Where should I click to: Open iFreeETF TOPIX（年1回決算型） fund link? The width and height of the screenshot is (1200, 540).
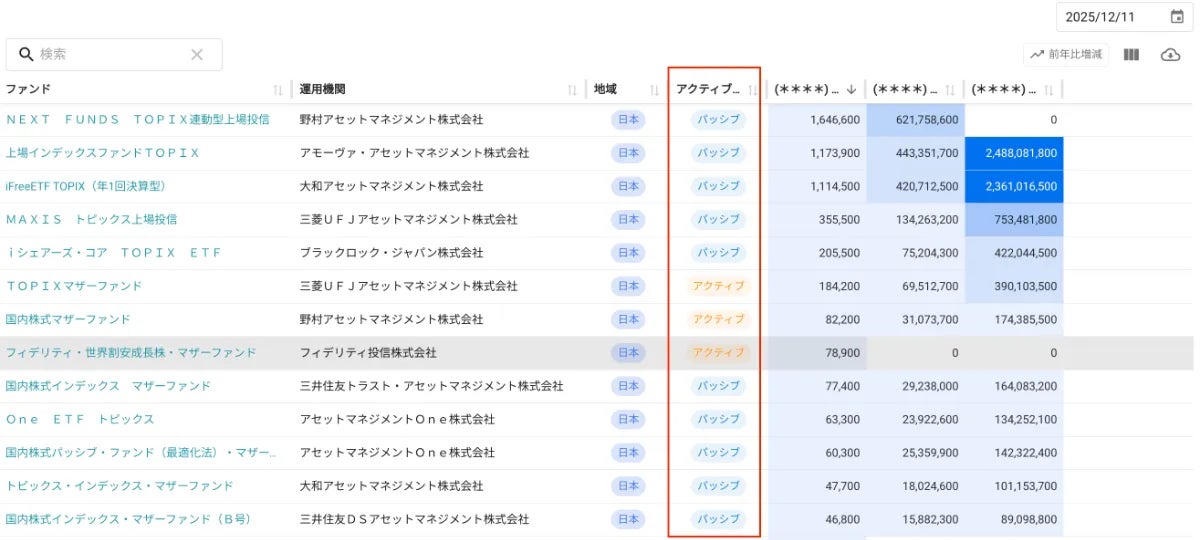tap(85, 186)
